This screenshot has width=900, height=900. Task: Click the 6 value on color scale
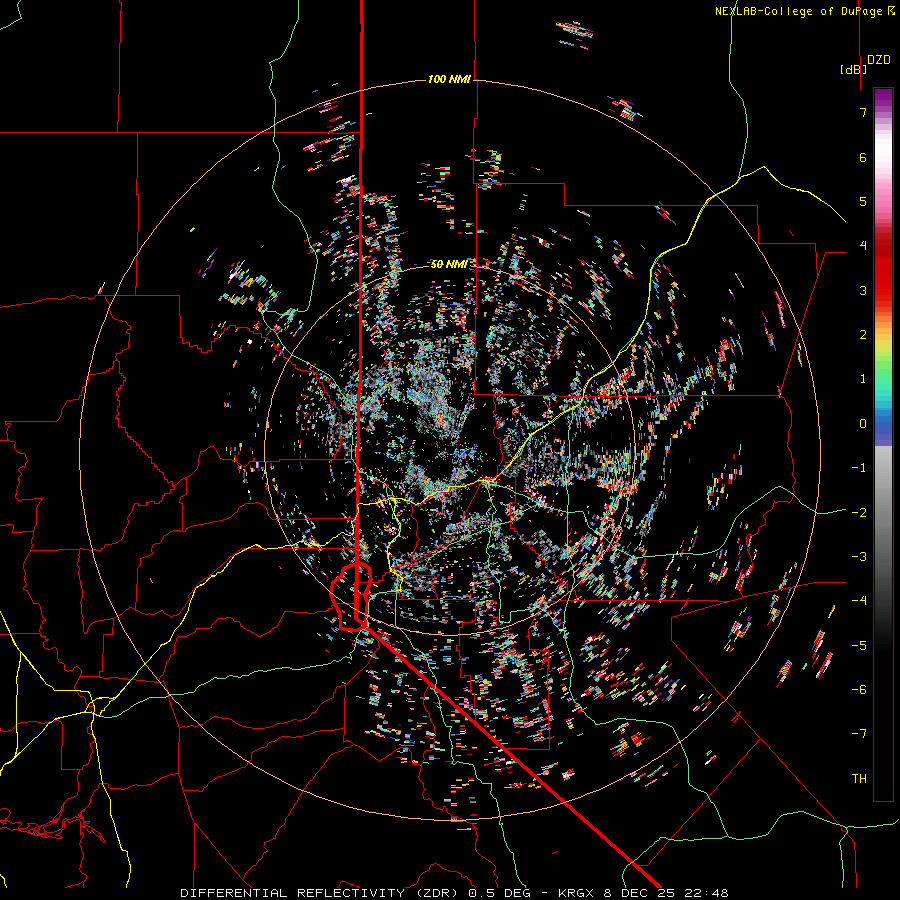tap(863, 157)
